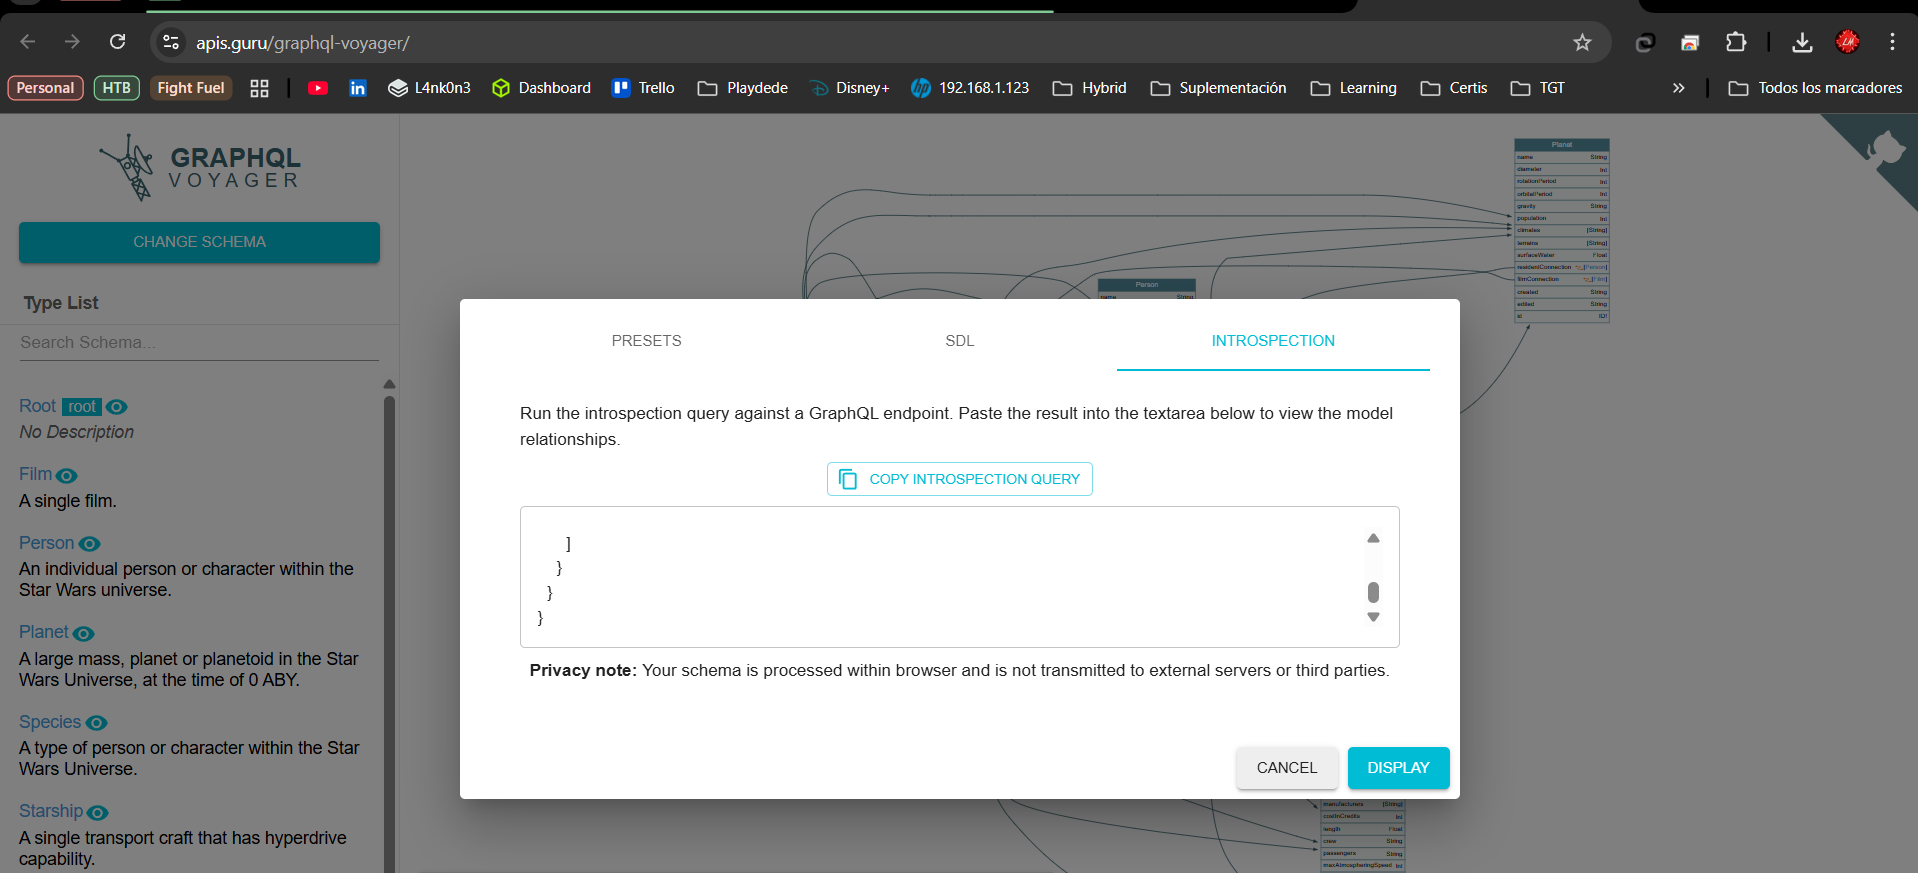Toggle the eye icon next to Planet
The height and width of the screenshot is (873, 1918).
pos(84,634)
